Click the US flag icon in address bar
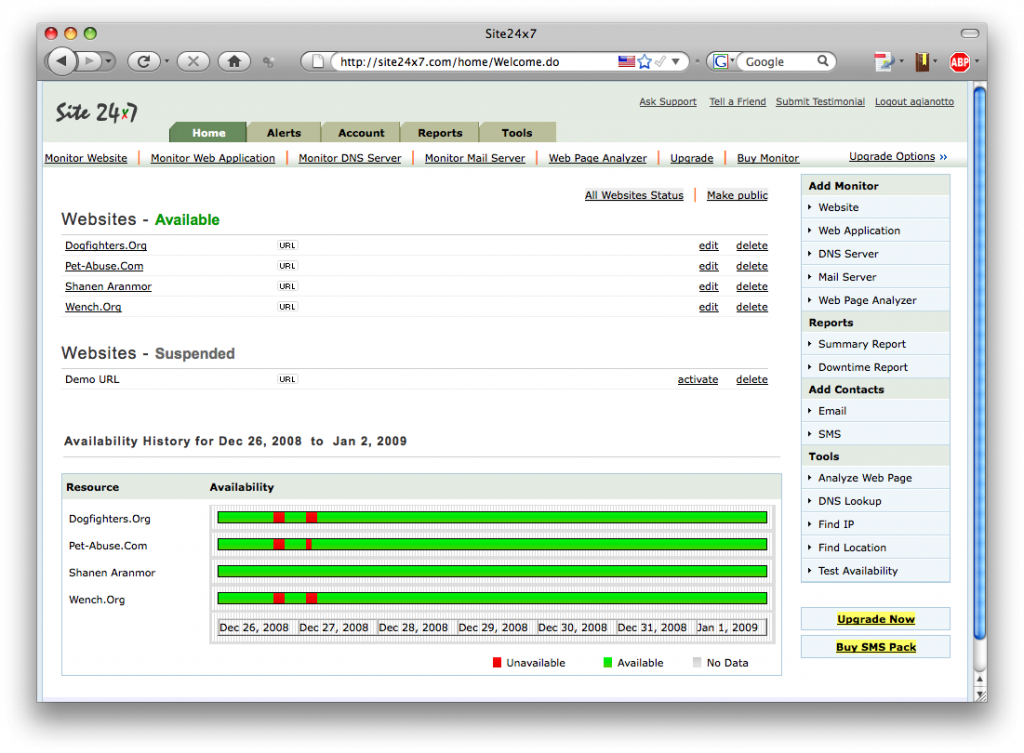The width and height of the screenshot is (1024, 753). 626,61
